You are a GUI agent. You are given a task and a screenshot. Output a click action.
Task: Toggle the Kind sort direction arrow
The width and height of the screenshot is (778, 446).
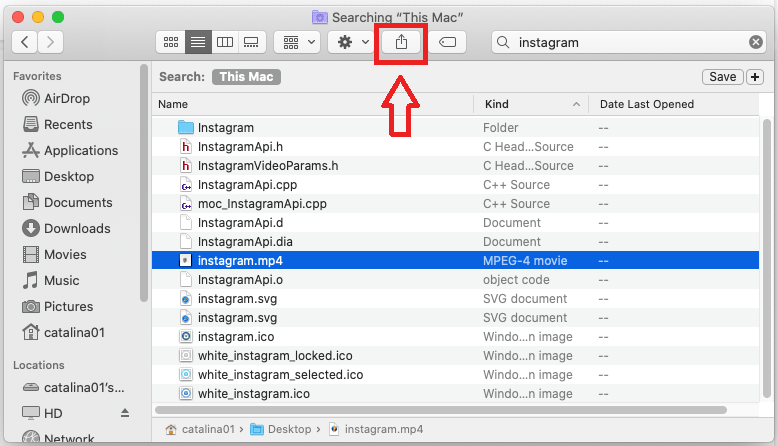[576, 104]
